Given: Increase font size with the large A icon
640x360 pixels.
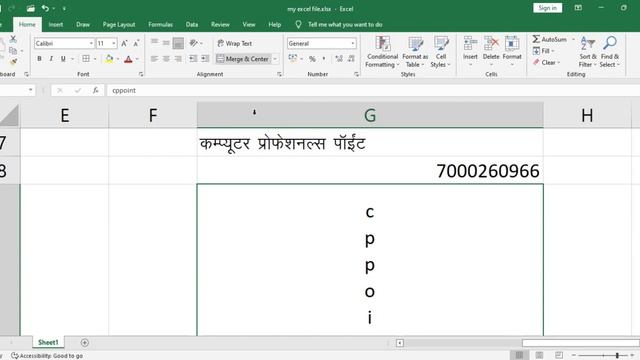Looking at the screenshot, I should [124, 43].
